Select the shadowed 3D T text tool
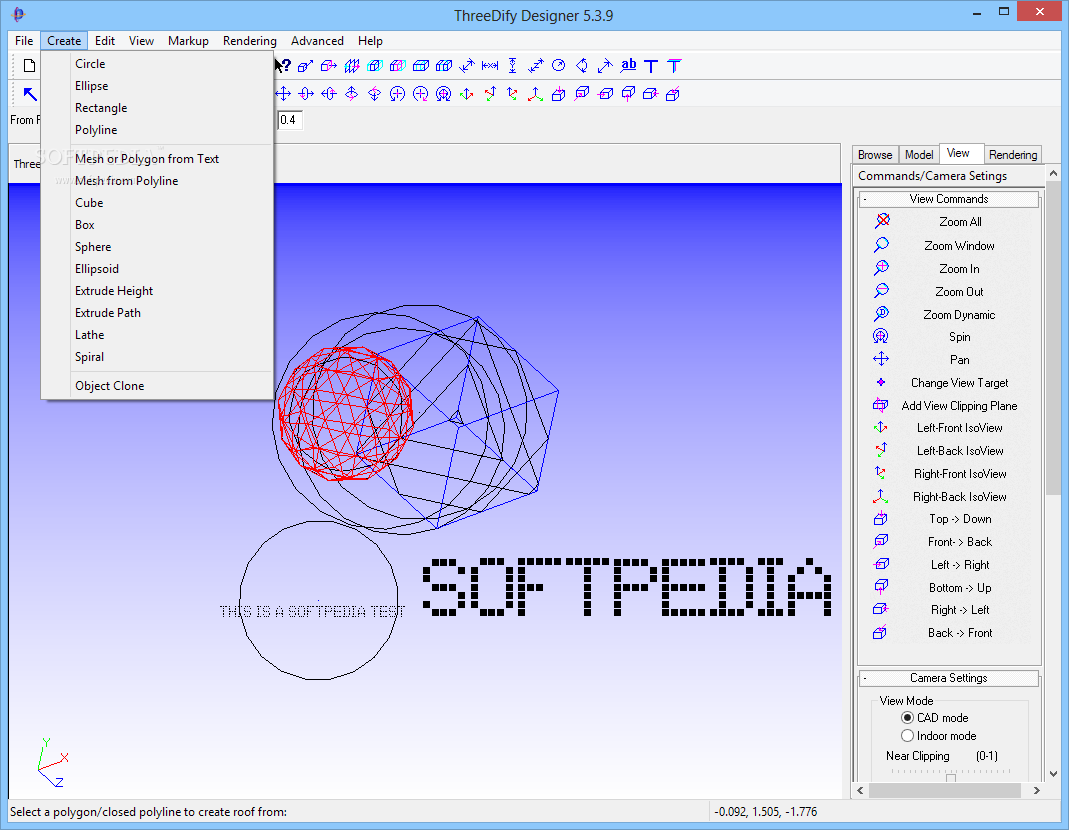The width and height of the screenshot is (1069, 830). pos(674,66)
